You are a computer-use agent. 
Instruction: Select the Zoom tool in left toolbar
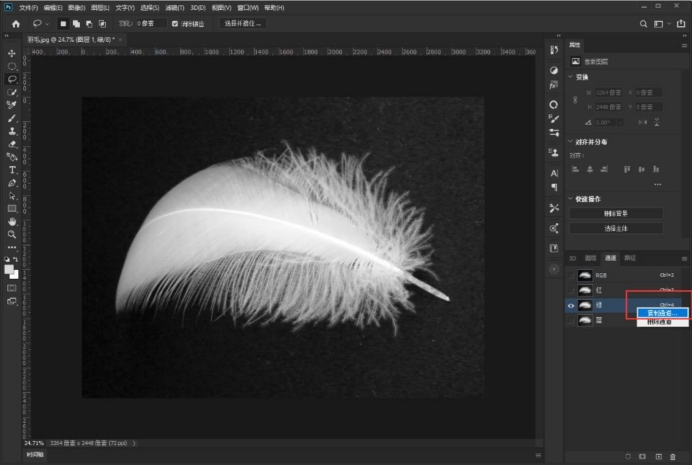(x=12, y=234)
